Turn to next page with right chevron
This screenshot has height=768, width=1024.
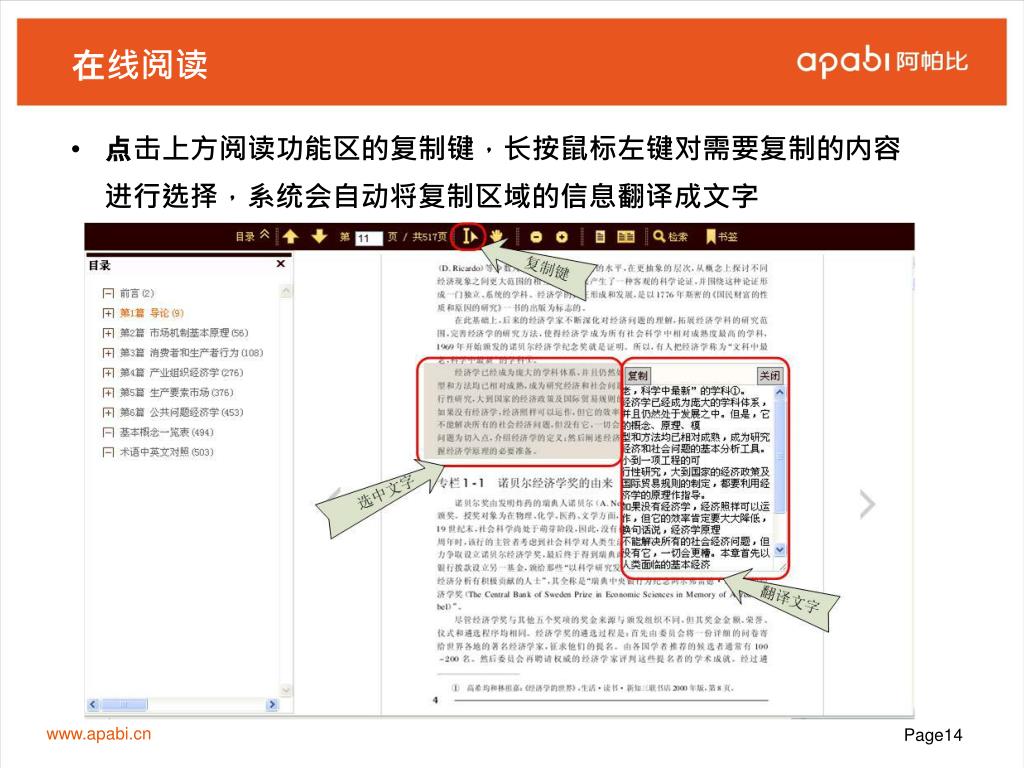867,504
